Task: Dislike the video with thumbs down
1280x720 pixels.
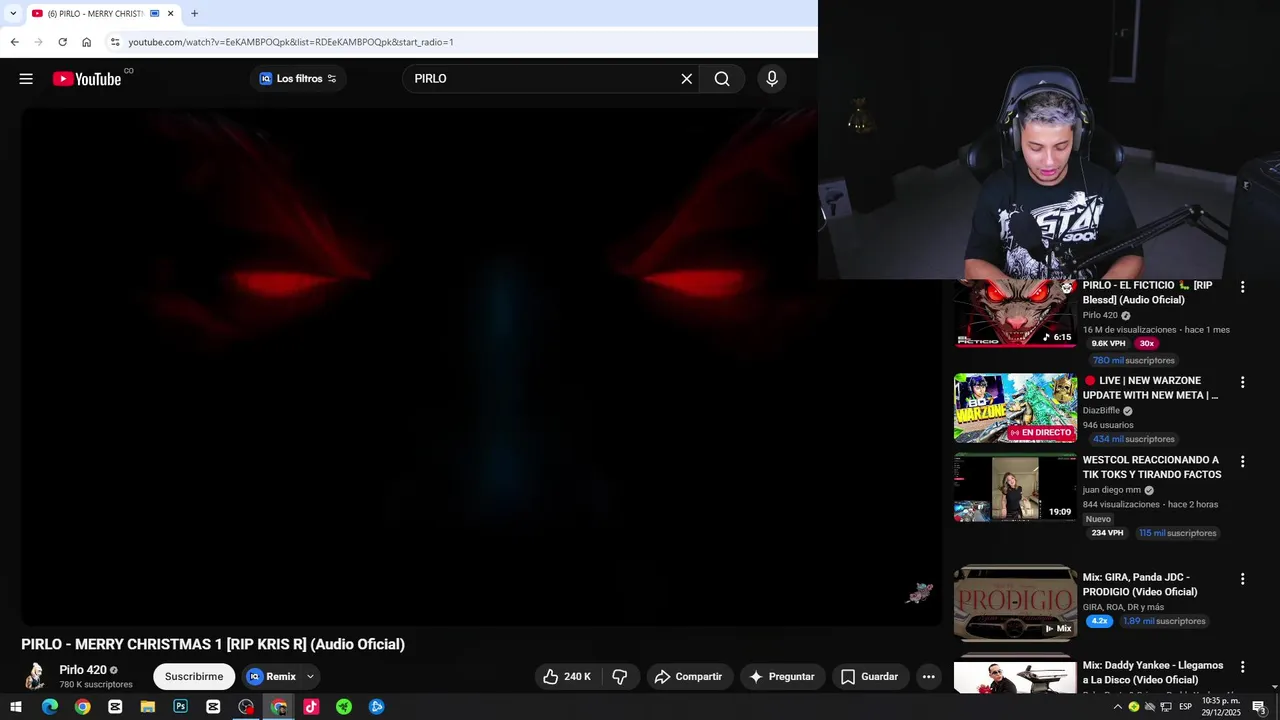Action: (620, 677)
